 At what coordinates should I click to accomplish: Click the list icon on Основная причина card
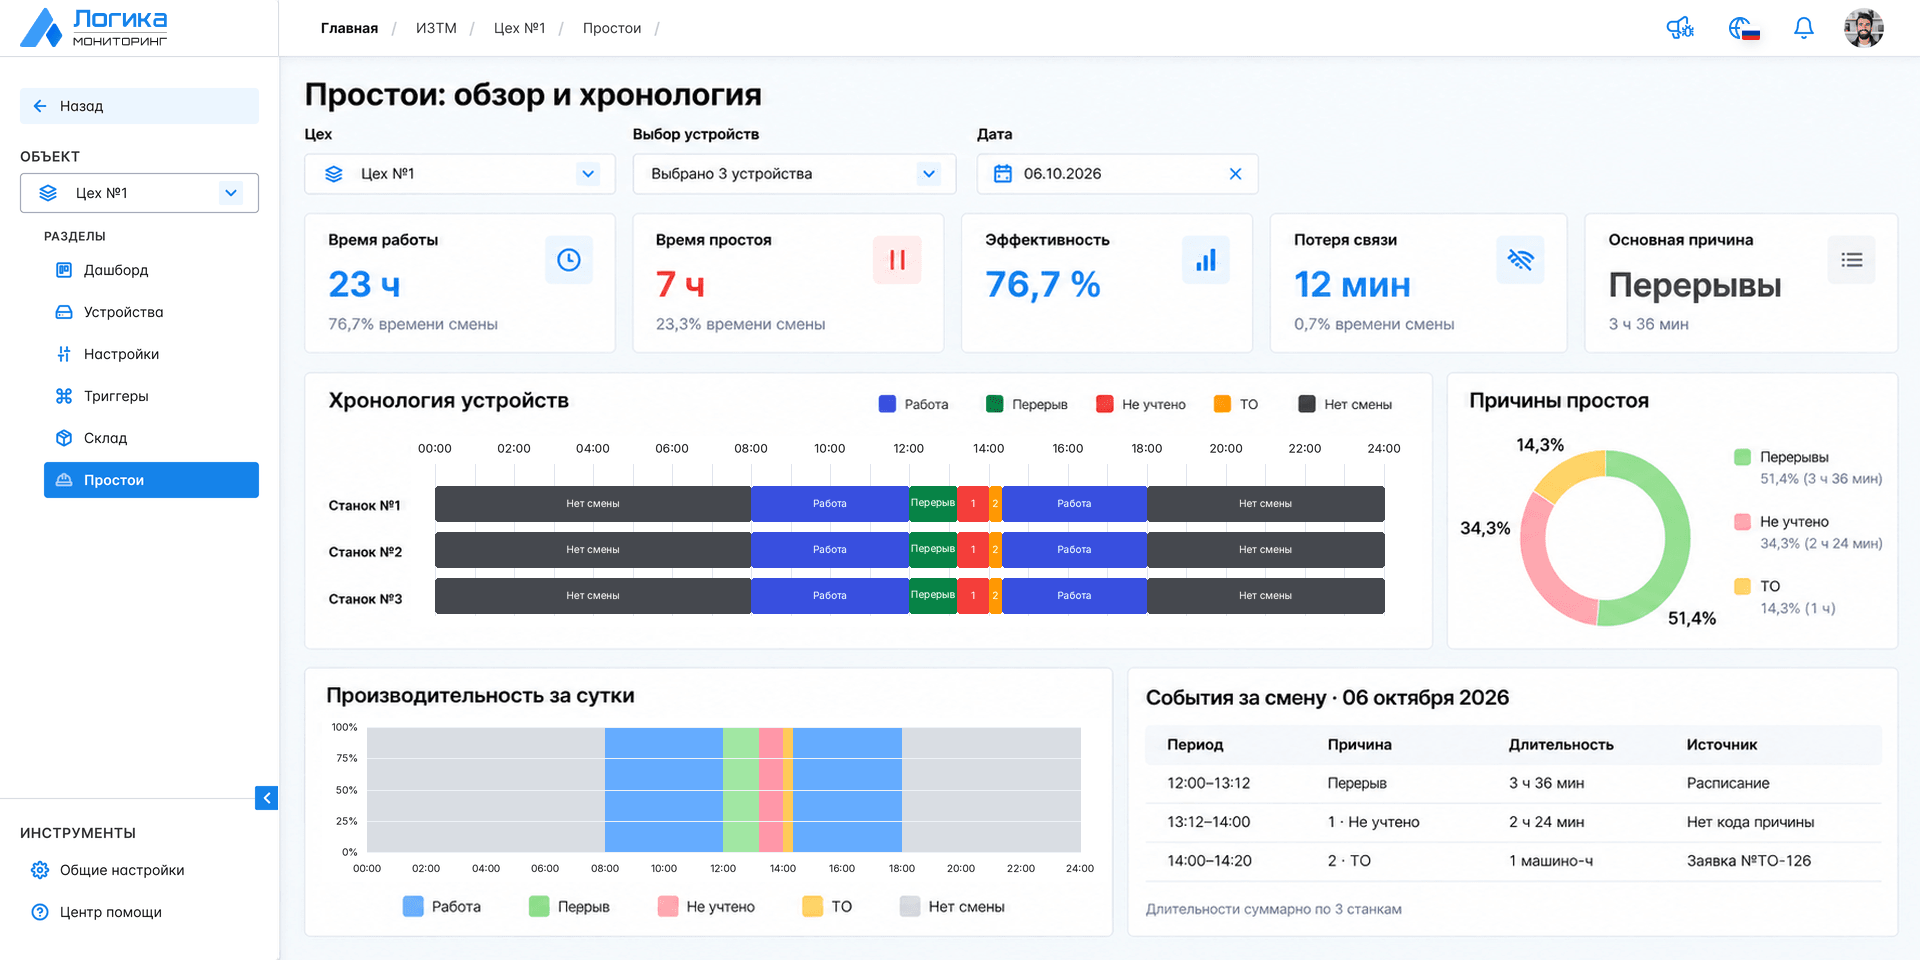pos(1851,260)
